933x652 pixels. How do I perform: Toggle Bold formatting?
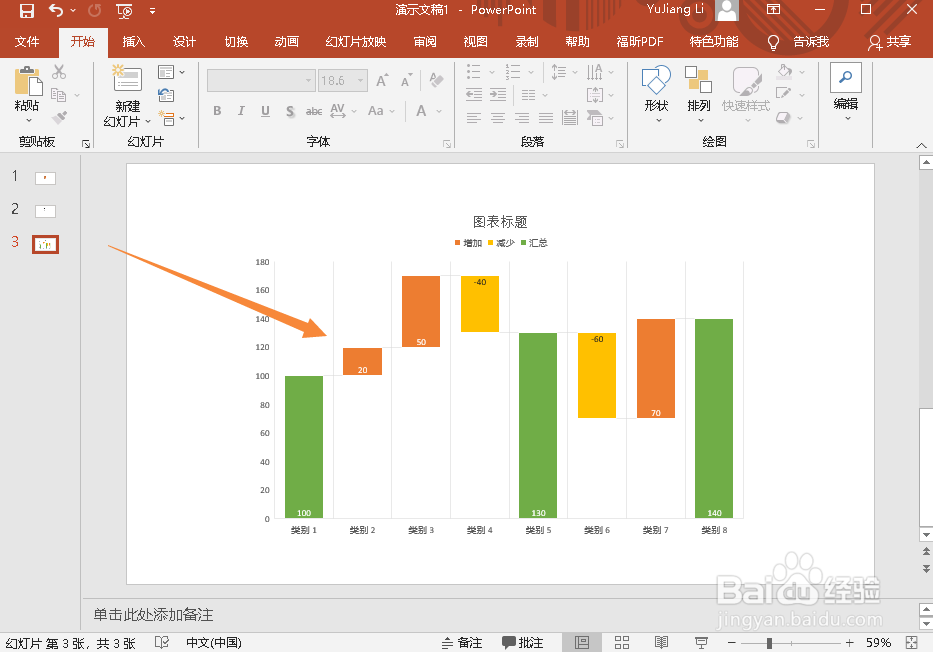click(217, 111)
